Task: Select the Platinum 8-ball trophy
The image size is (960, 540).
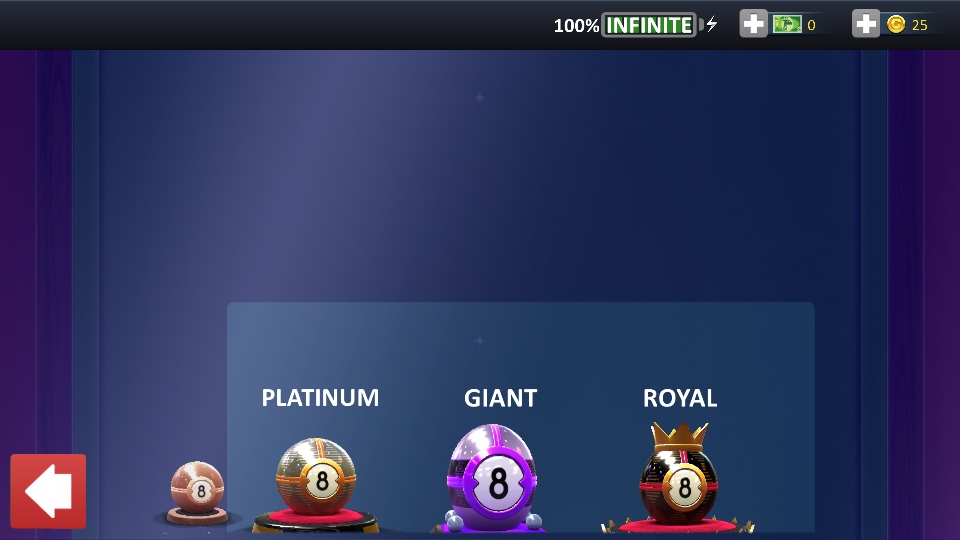Action: (x=316, y=476)
